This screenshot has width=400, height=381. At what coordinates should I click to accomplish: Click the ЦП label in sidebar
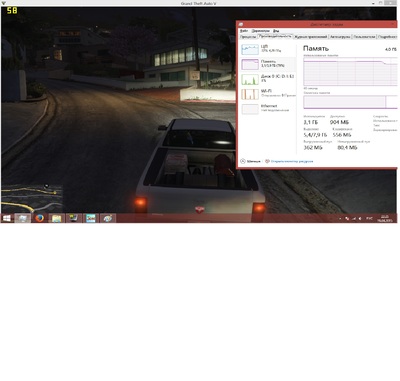tap(264, 47)
